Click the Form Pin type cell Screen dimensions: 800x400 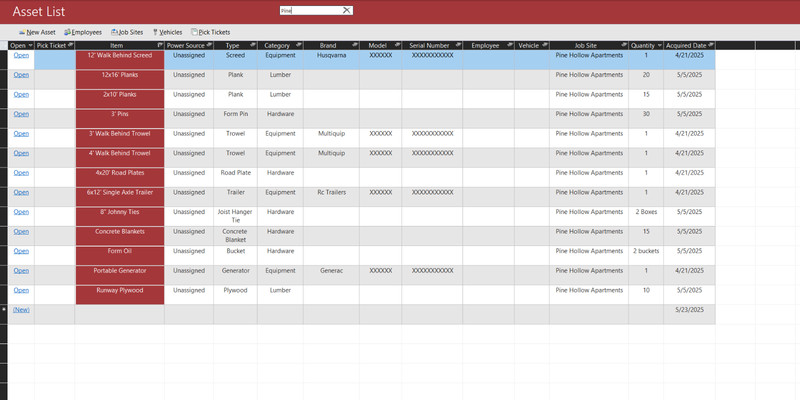pos(235,118)
